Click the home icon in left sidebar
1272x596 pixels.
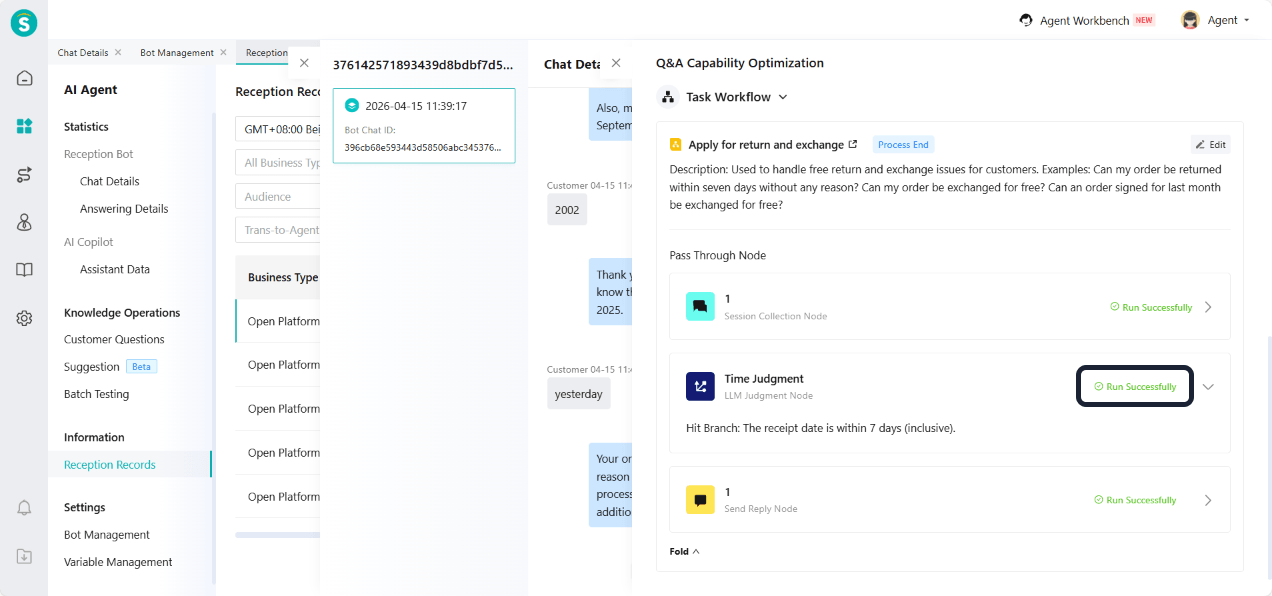(24, 78)
